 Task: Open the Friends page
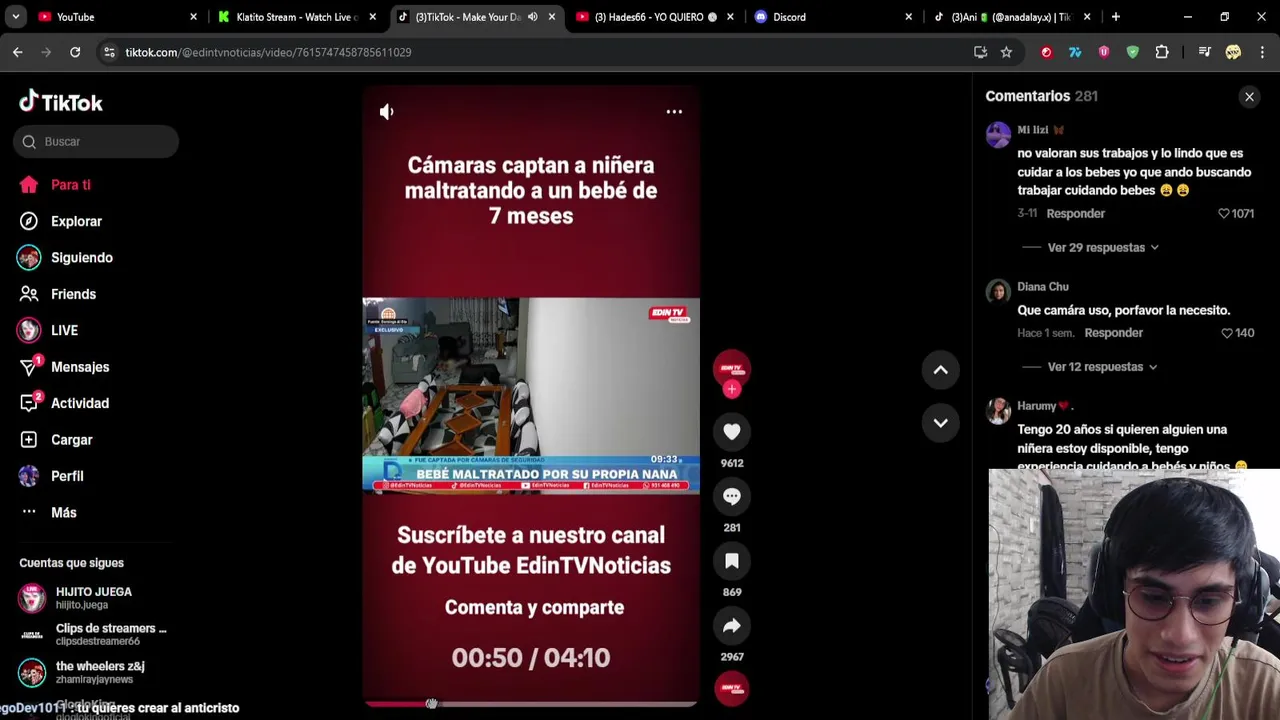[x=58, y=294]
